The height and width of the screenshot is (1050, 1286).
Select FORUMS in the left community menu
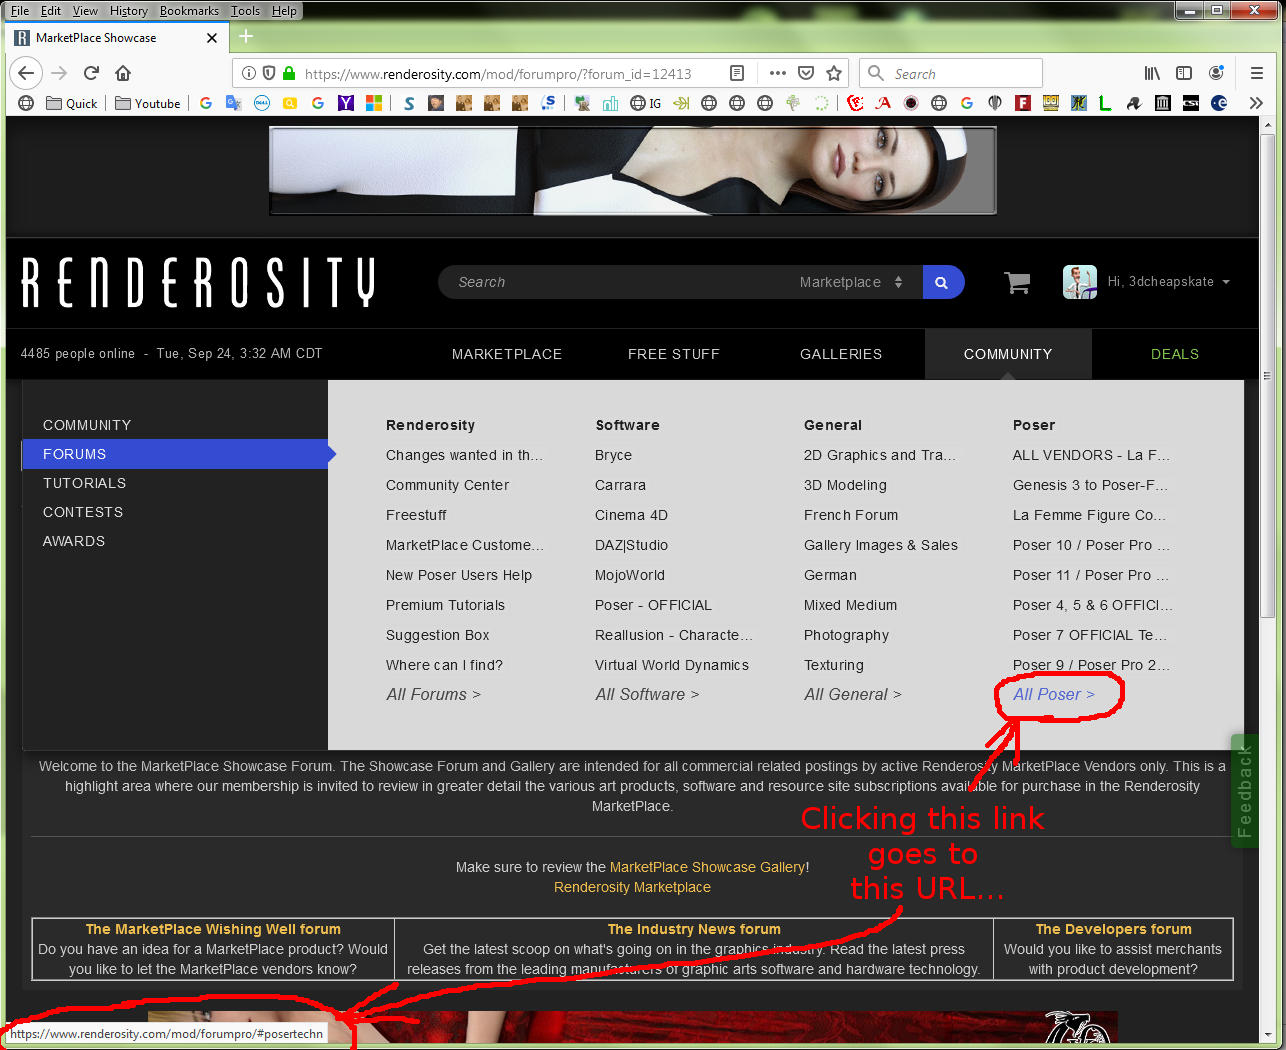coord(176,454)
